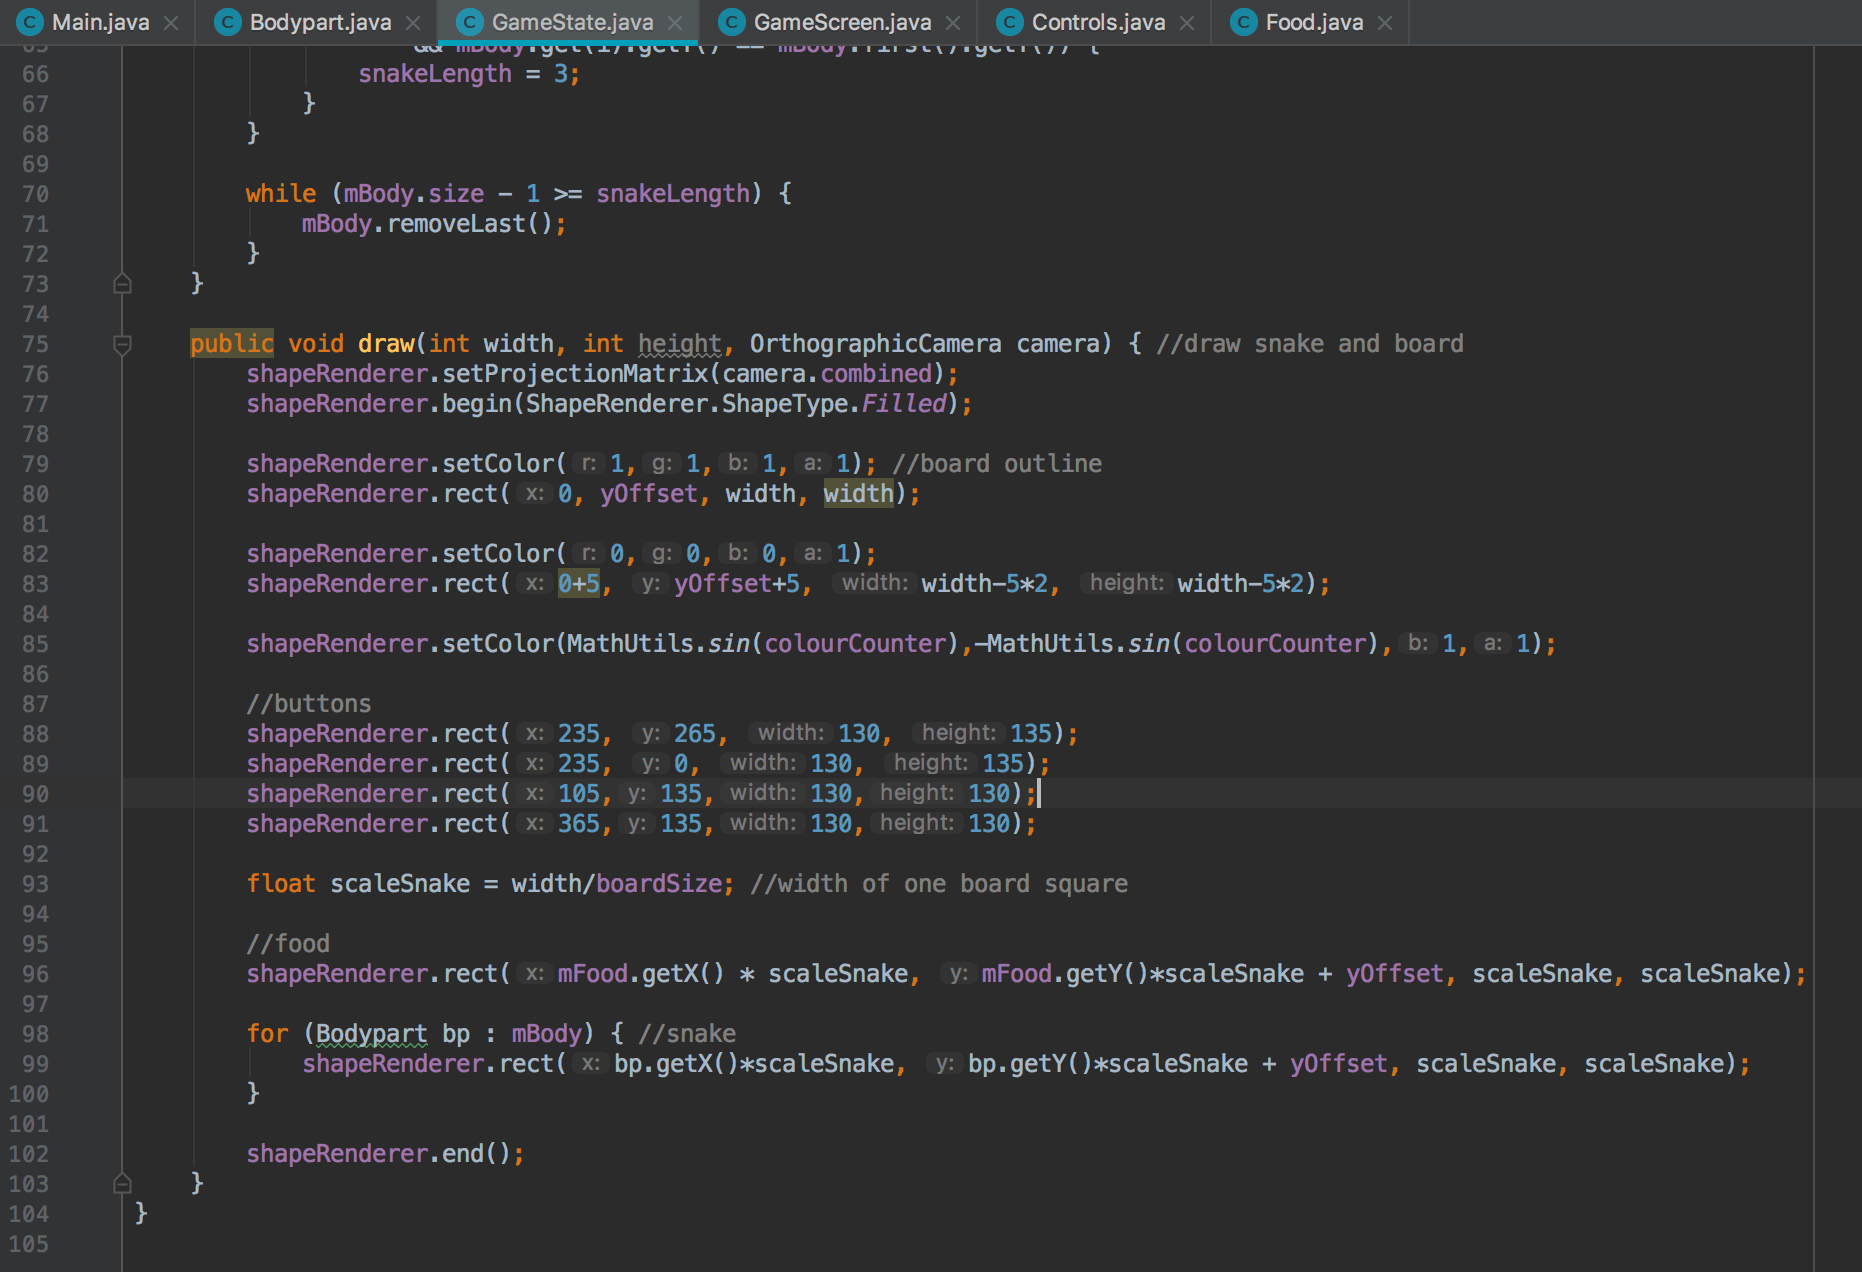The height and width of the screenshot is (1272, 1862).
Task: Switch to the Food.java tab
Action: pyautogui.click(x=1315, y=20)
